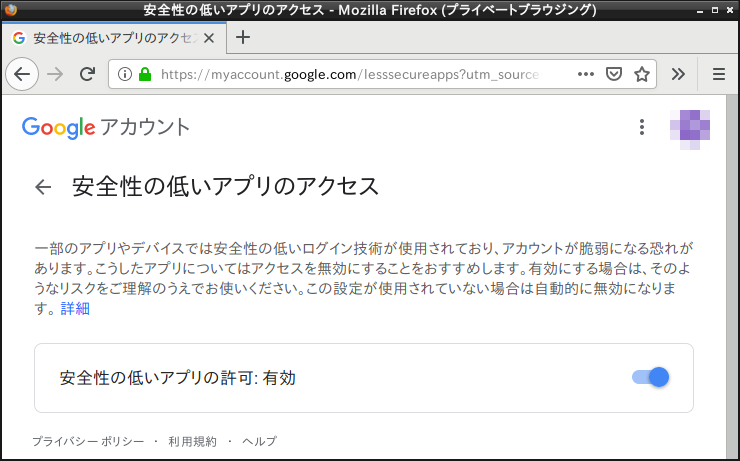The image size is (740, 461).
Task: Toggle 安全性の低いアプリの許可 switch off
Action: [650, 377]
